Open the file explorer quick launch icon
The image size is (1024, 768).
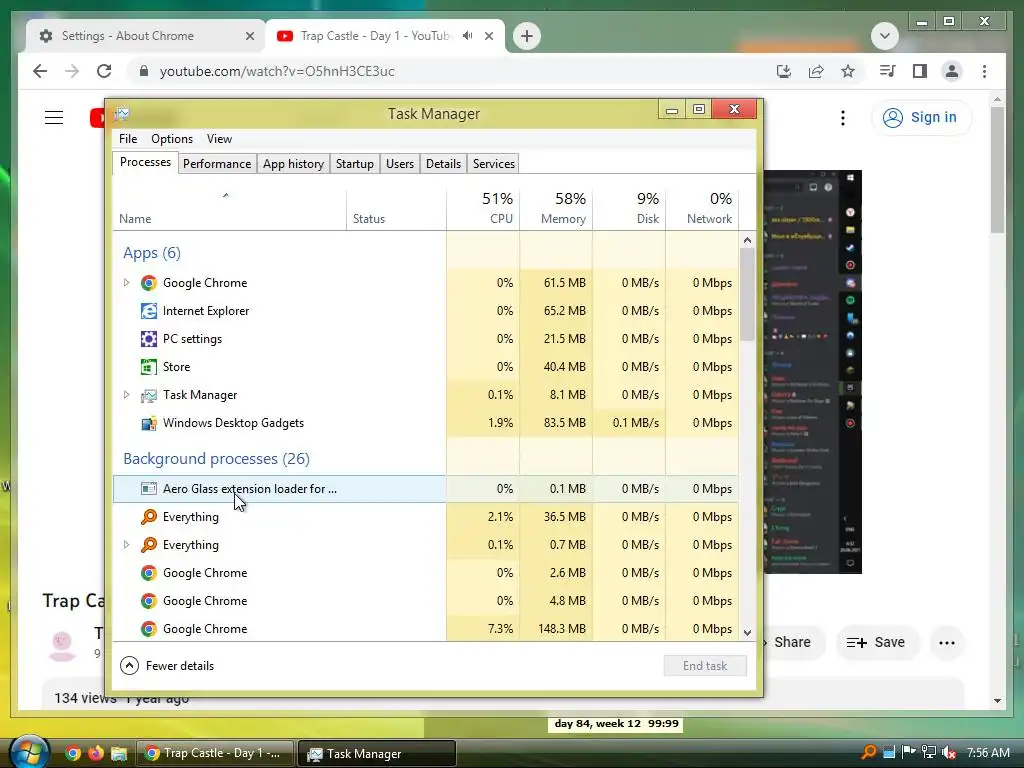[x=119, y=754]
